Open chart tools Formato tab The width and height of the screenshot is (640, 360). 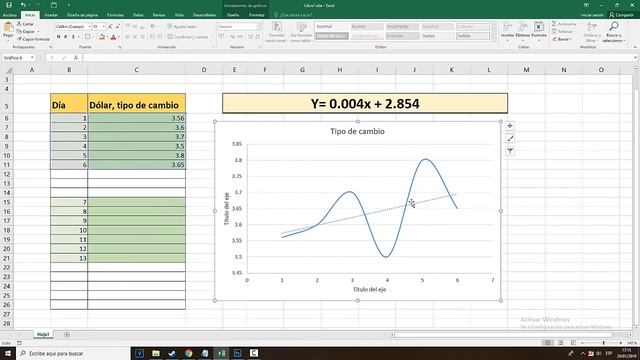point(256,15)
